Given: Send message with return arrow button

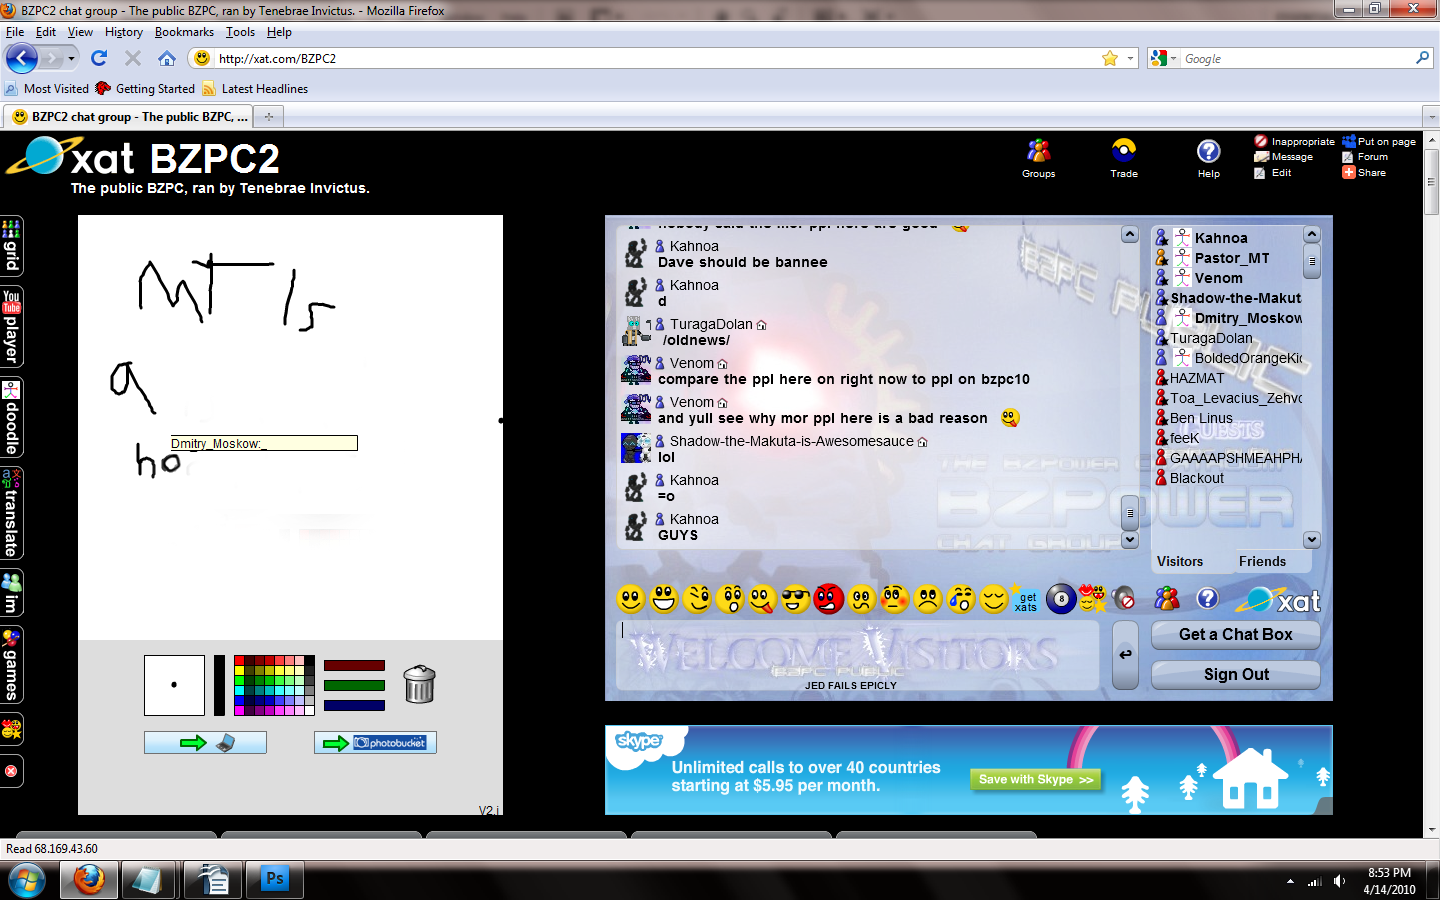Looking at the screenshot, I should click(x=1125, y=655).
